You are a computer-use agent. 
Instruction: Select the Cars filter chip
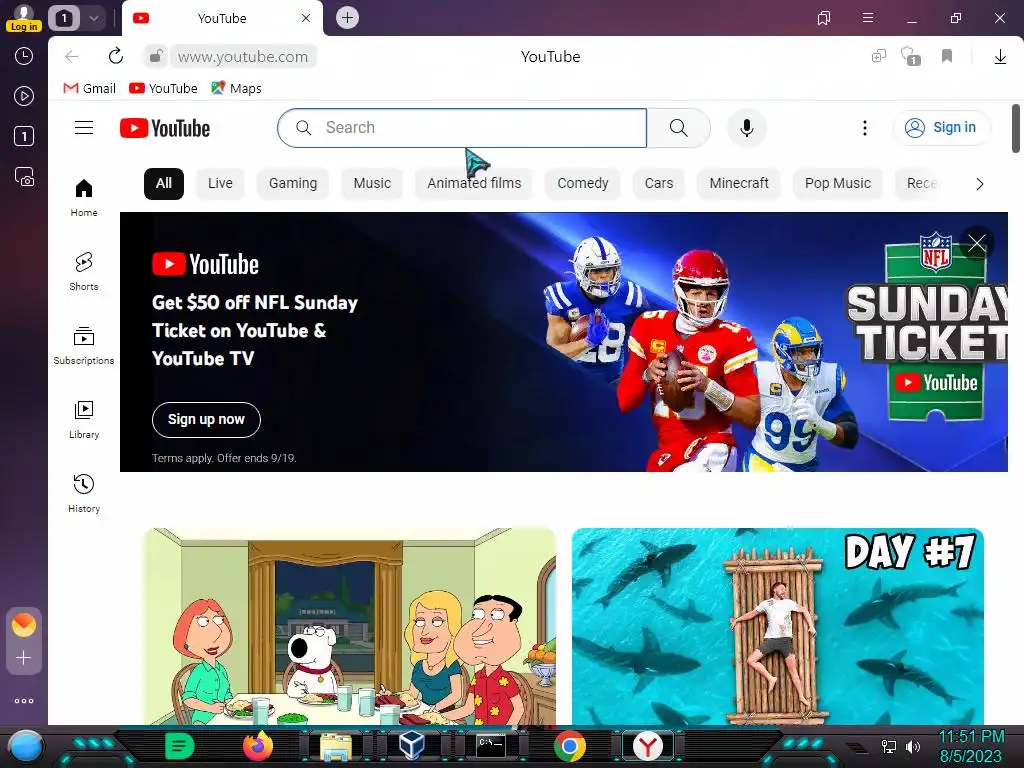tap(659, 184)
